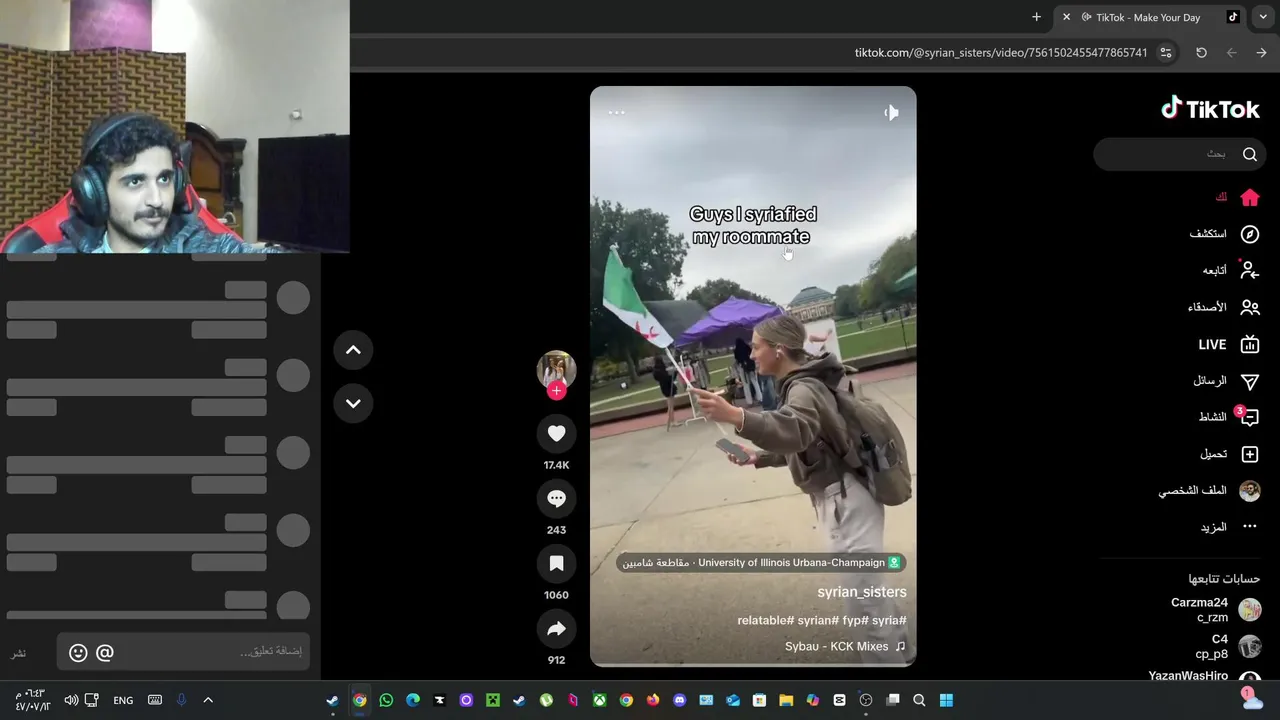The width and height of the screenshot is (1280, 720).
Task: Open Messages الرسائل
Action: click(1226, 381)
